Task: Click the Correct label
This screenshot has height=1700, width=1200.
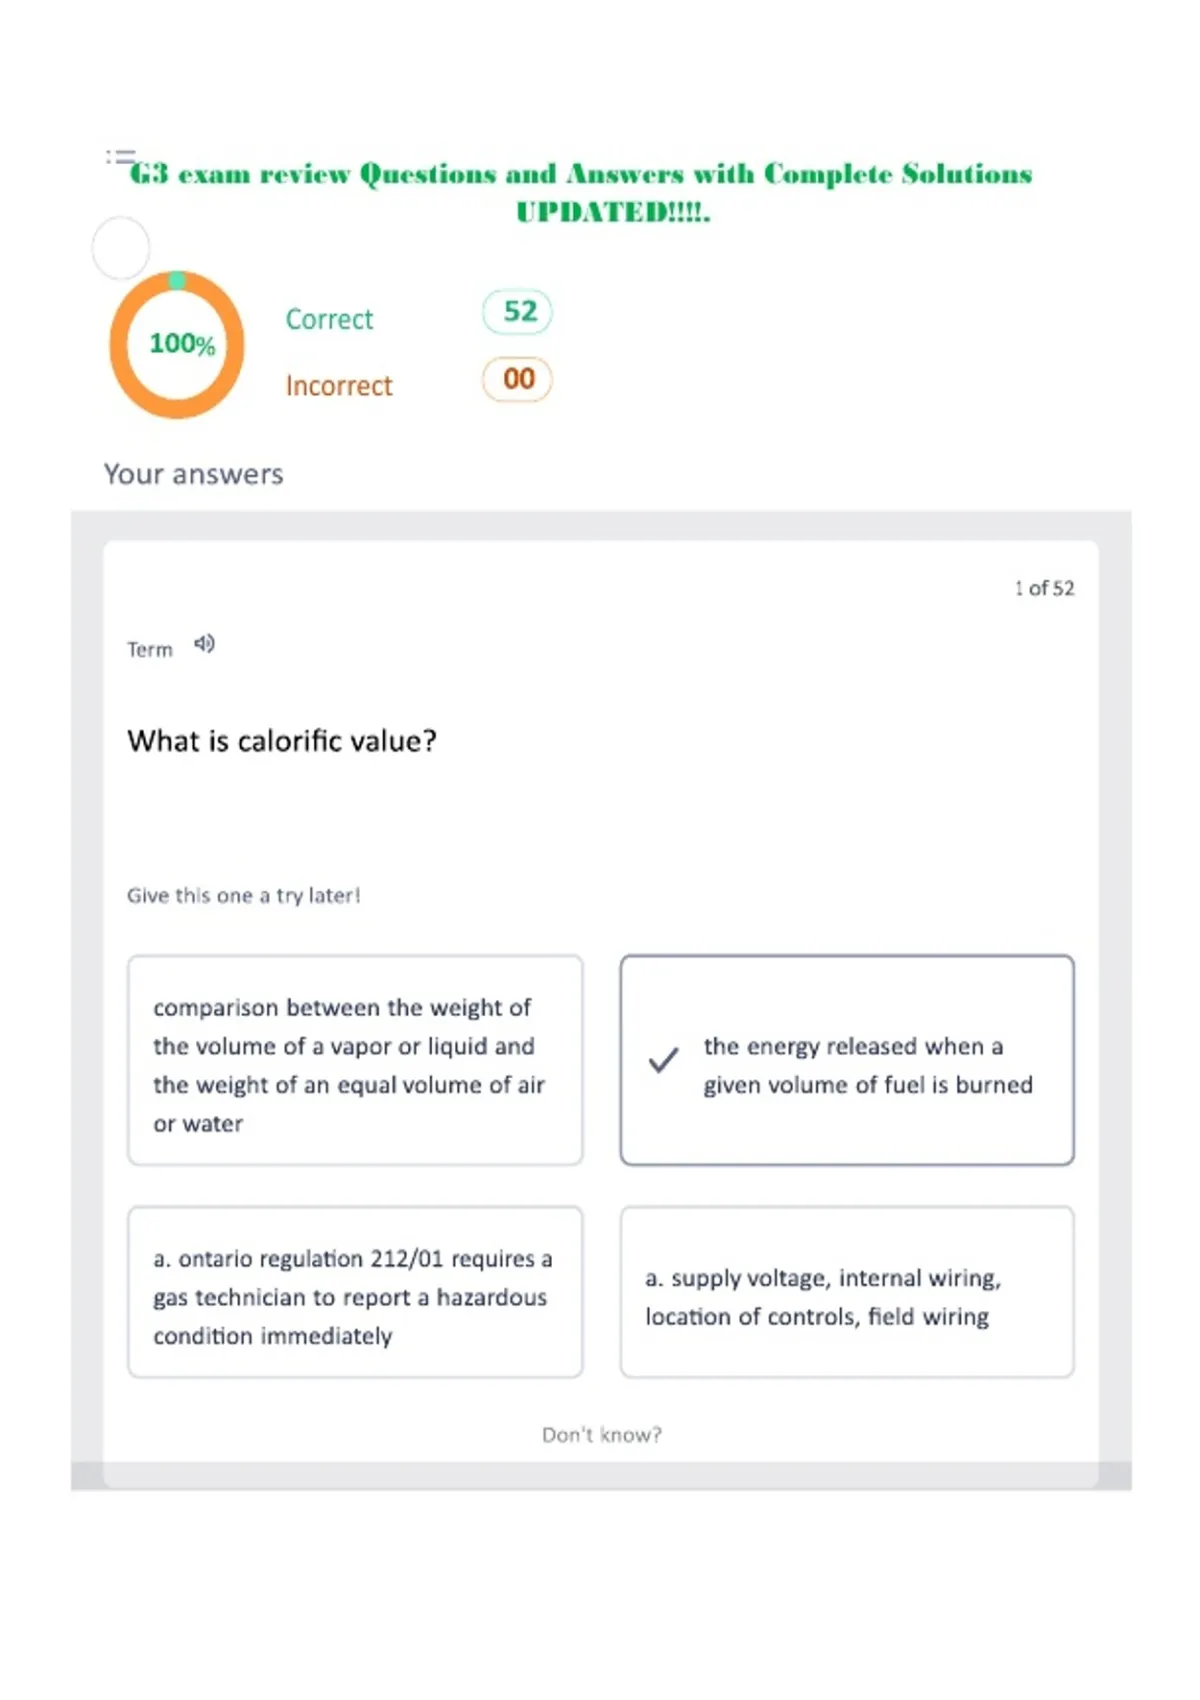Action: (x=329, y=319)
